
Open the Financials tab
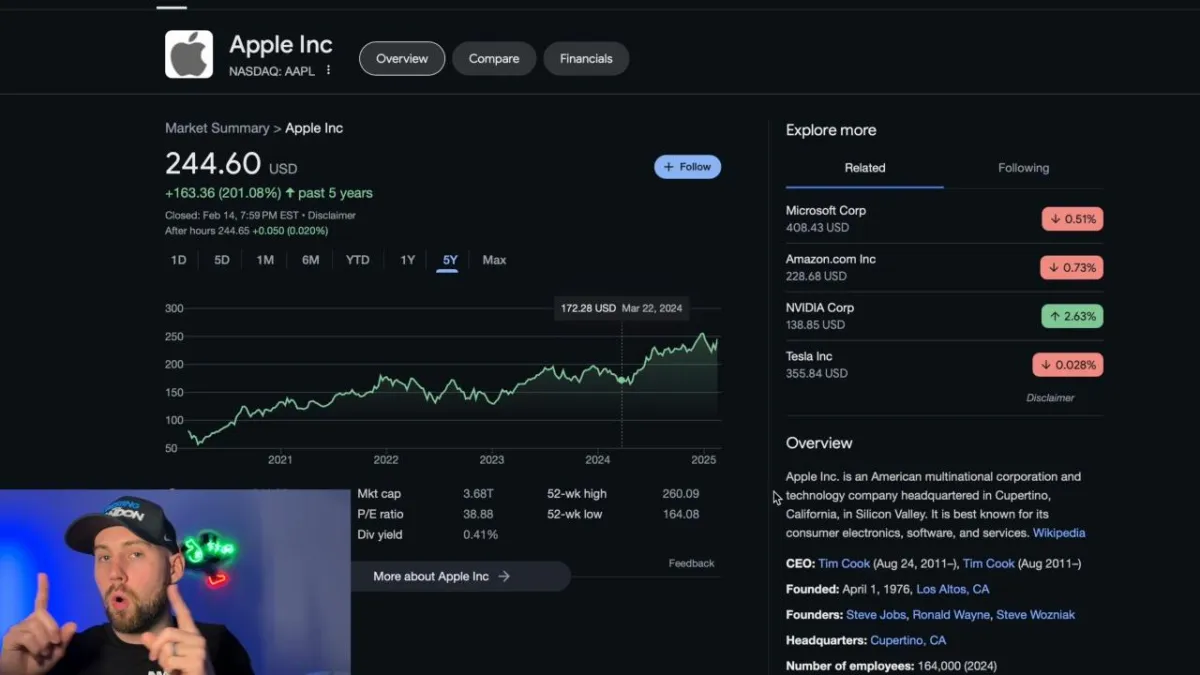tap(586, 59)
